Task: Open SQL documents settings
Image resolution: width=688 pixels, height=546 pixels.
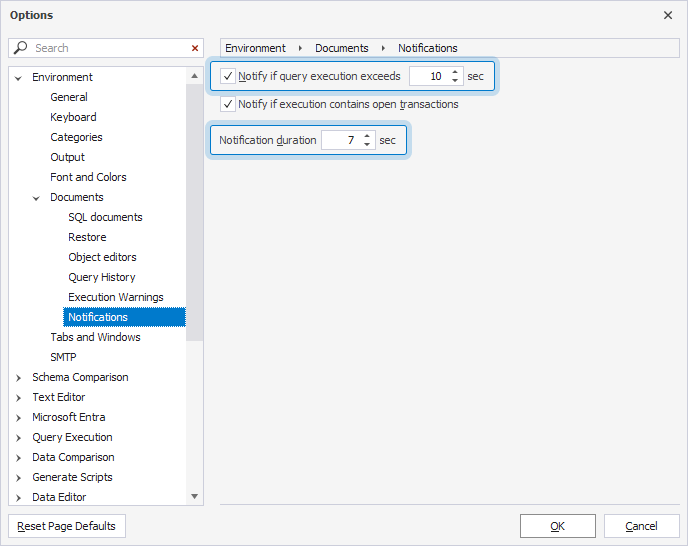Action: [105, 217]
